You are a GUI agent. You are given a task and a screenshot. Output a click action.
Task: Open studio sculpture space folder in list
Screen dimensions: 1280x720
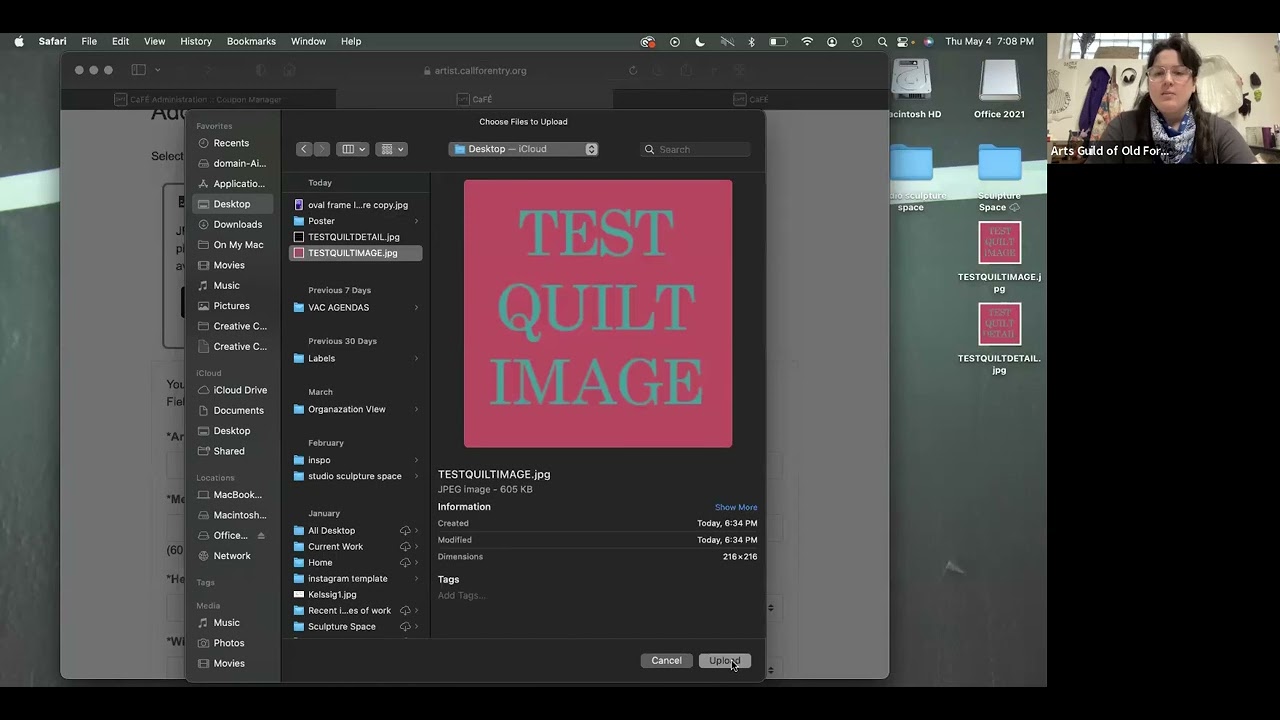[x=355, y=476]
